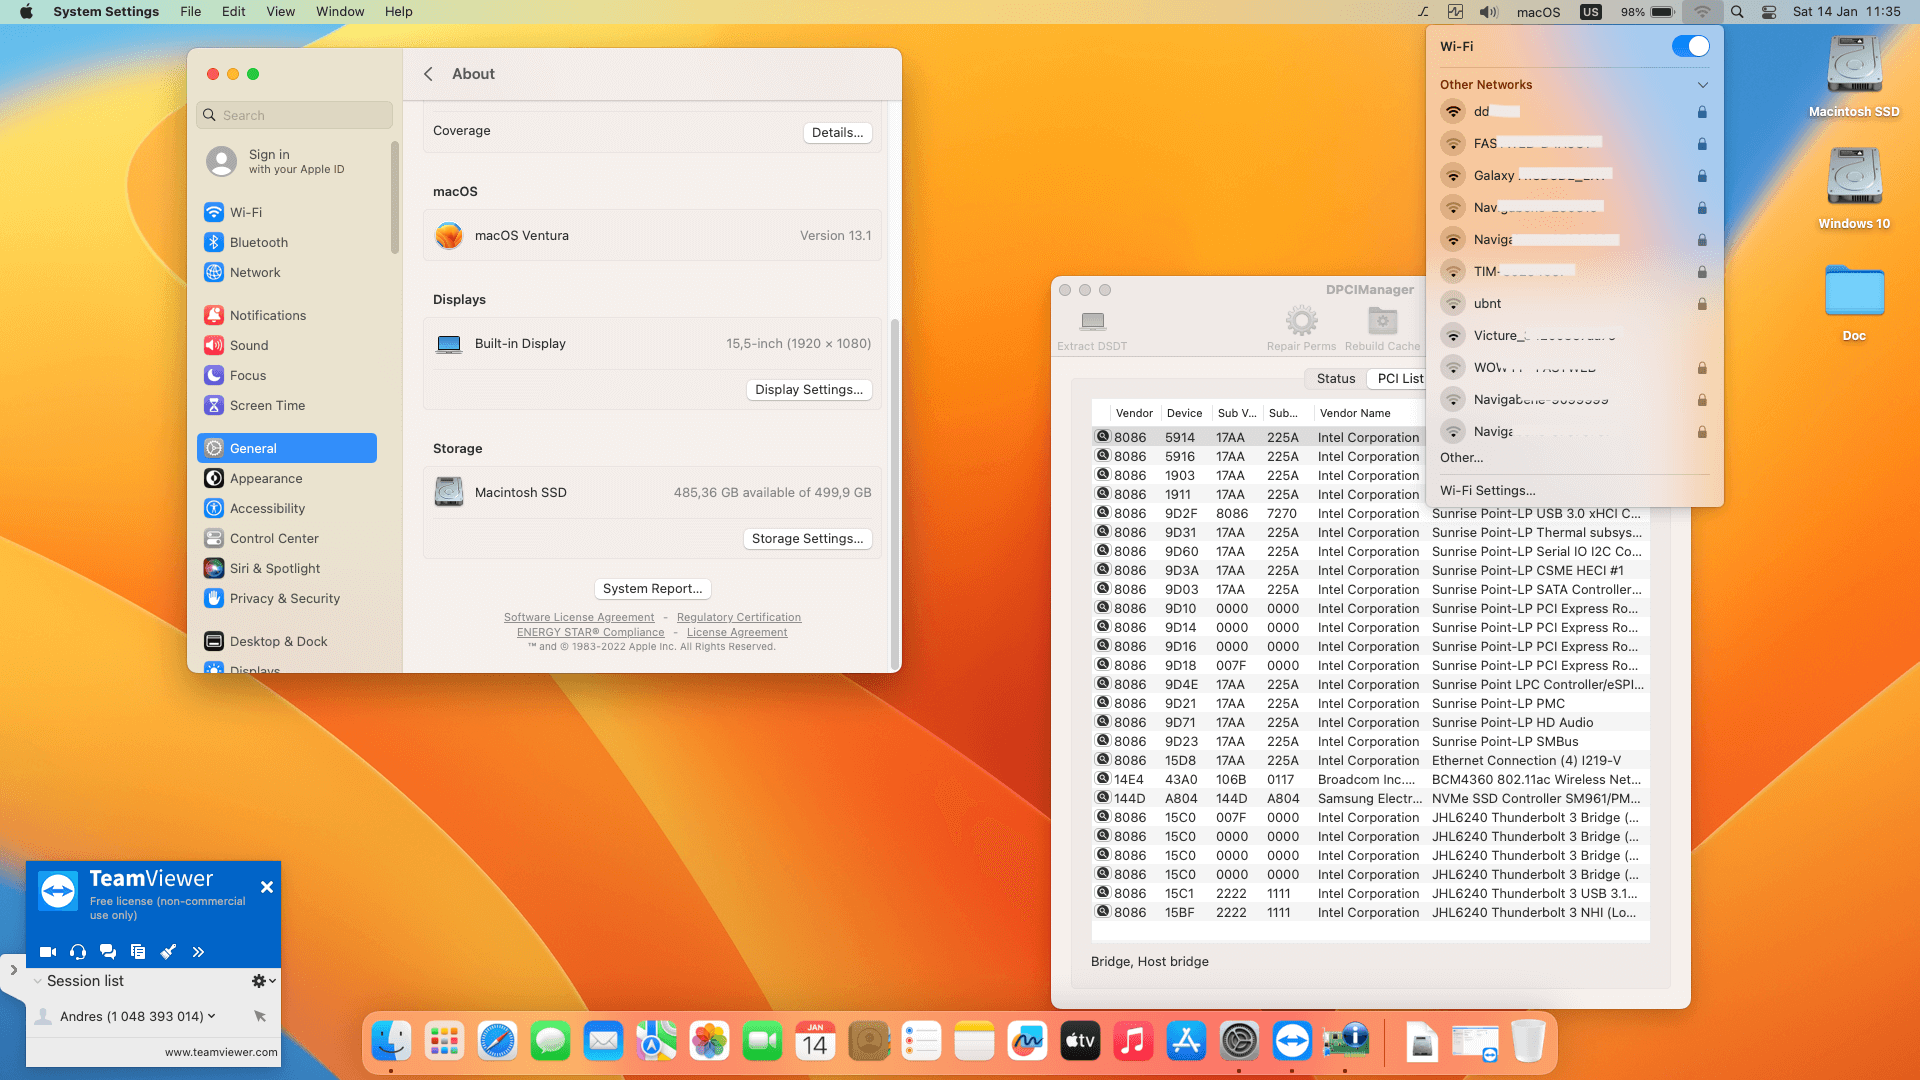Open Control Center icon in menu bar

1769,12
